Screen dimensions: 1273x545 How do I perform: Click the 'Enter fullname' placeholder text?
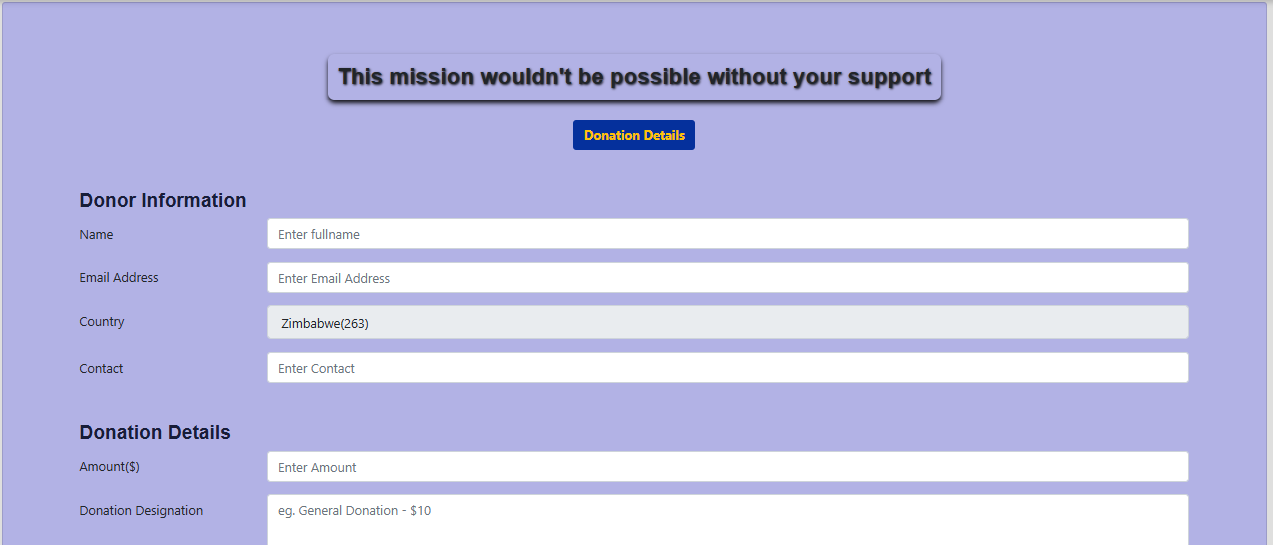point(319,234)
